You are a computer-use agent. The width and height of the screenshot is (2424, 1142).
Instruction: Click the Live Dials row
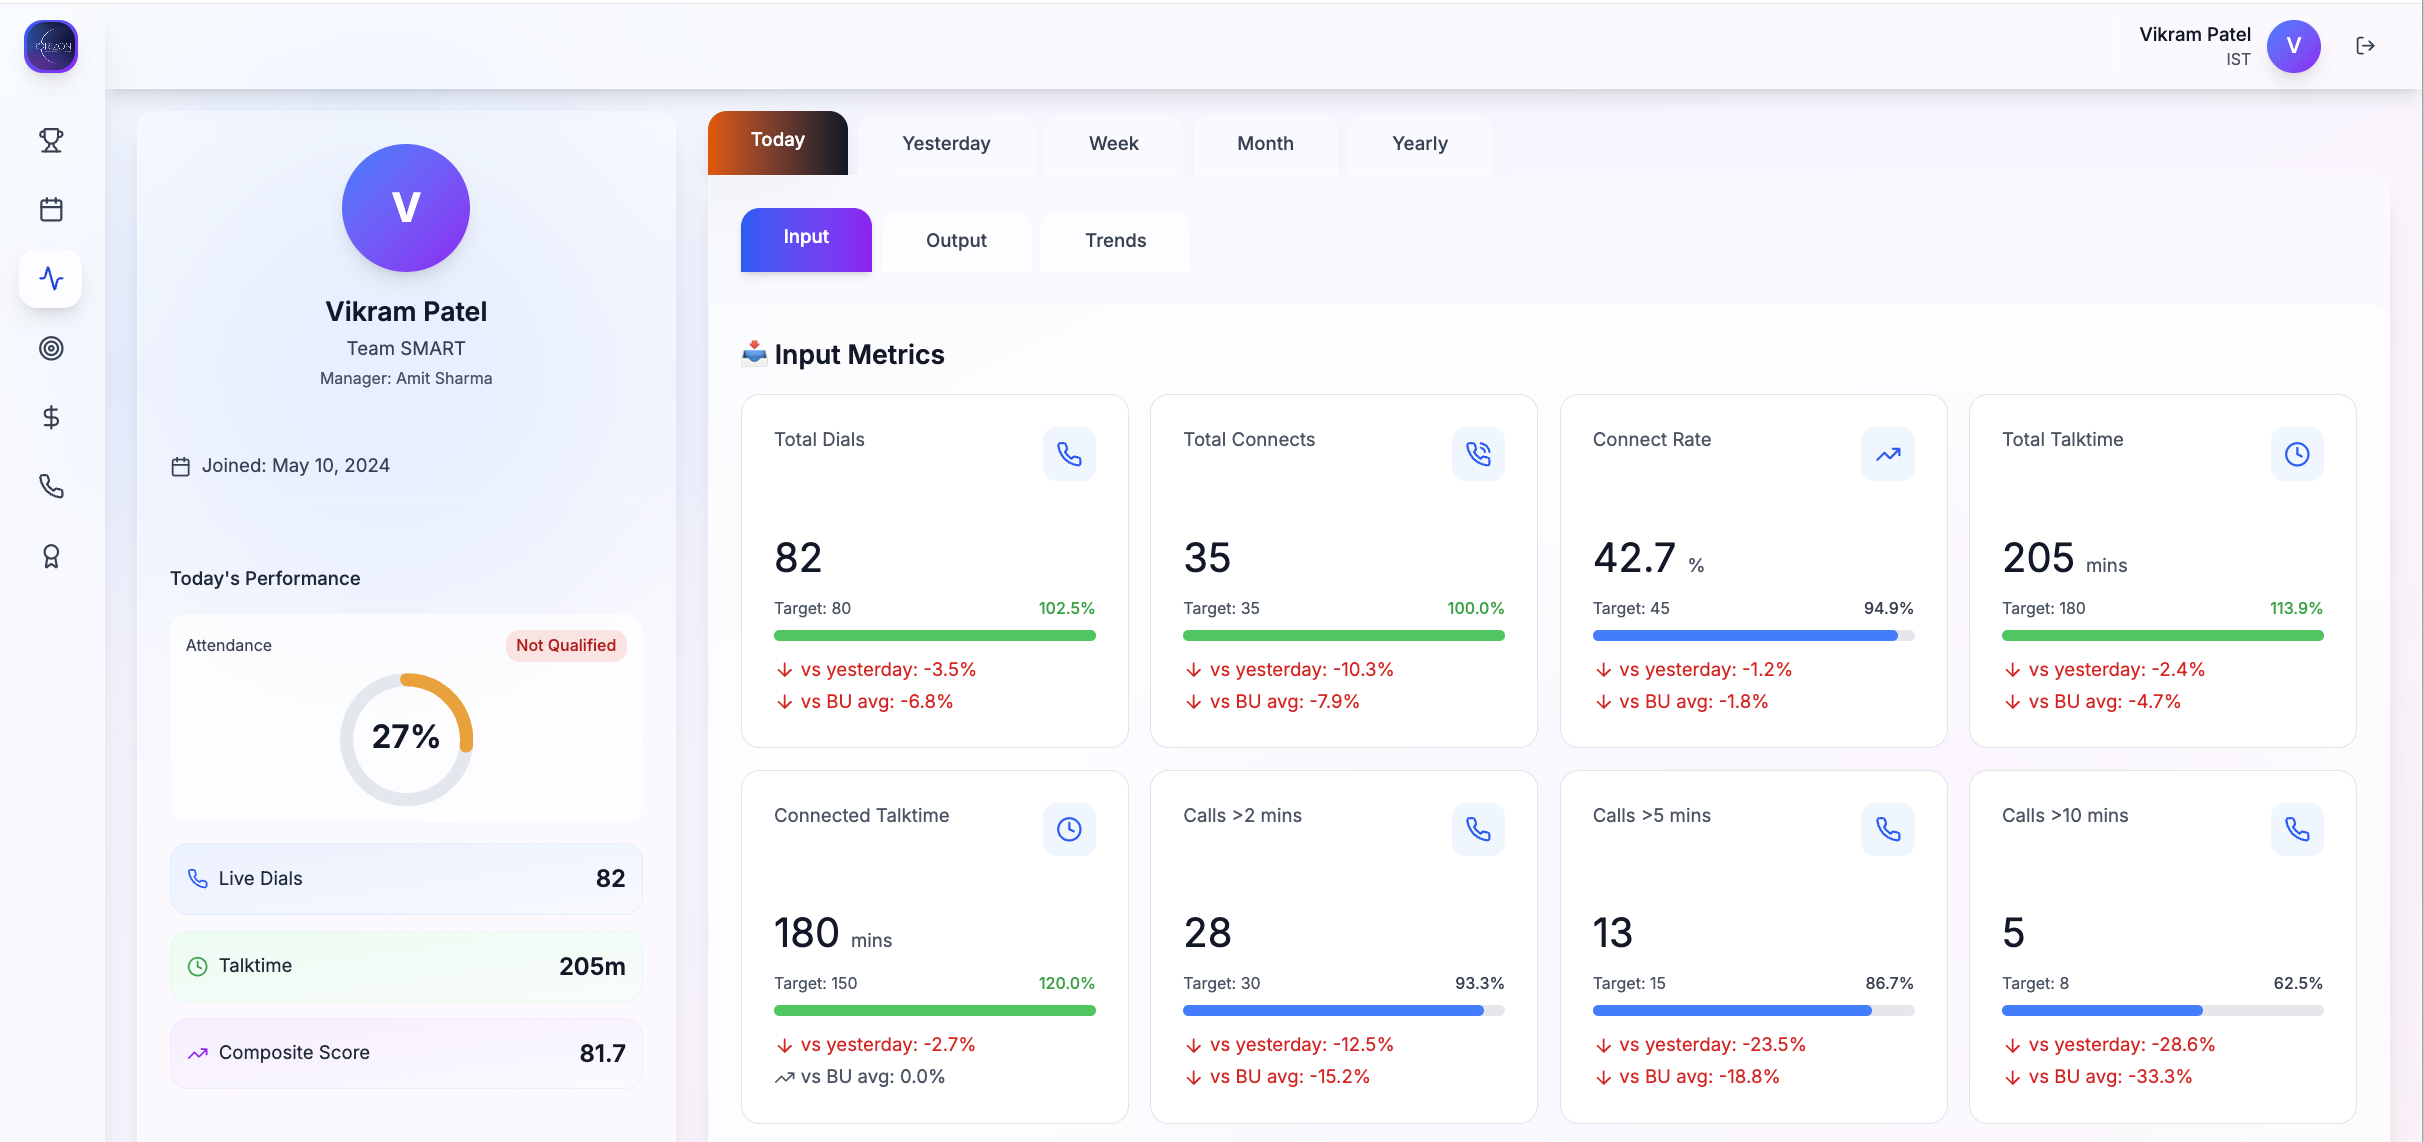coord(406,878)
